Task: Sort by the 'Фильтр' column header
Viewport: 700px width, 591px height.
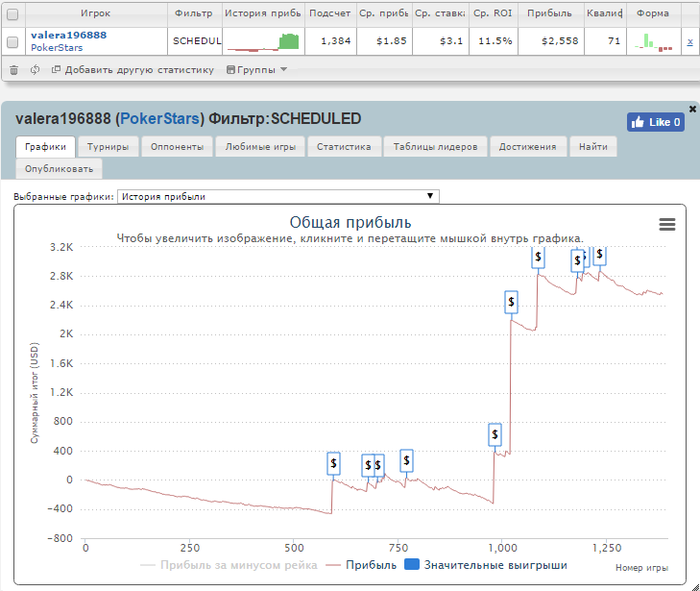Action: pos(194,13)
